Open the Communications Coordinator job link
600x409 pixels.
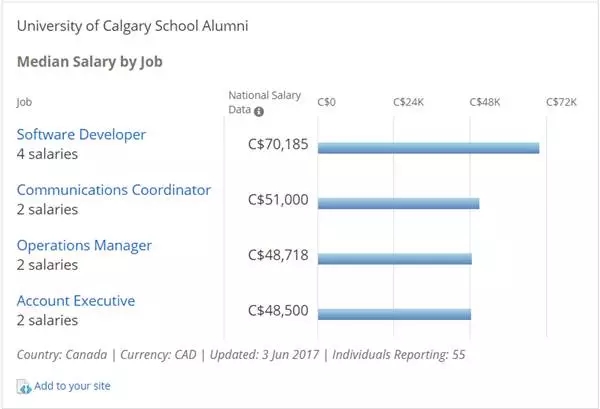(114, 190)
